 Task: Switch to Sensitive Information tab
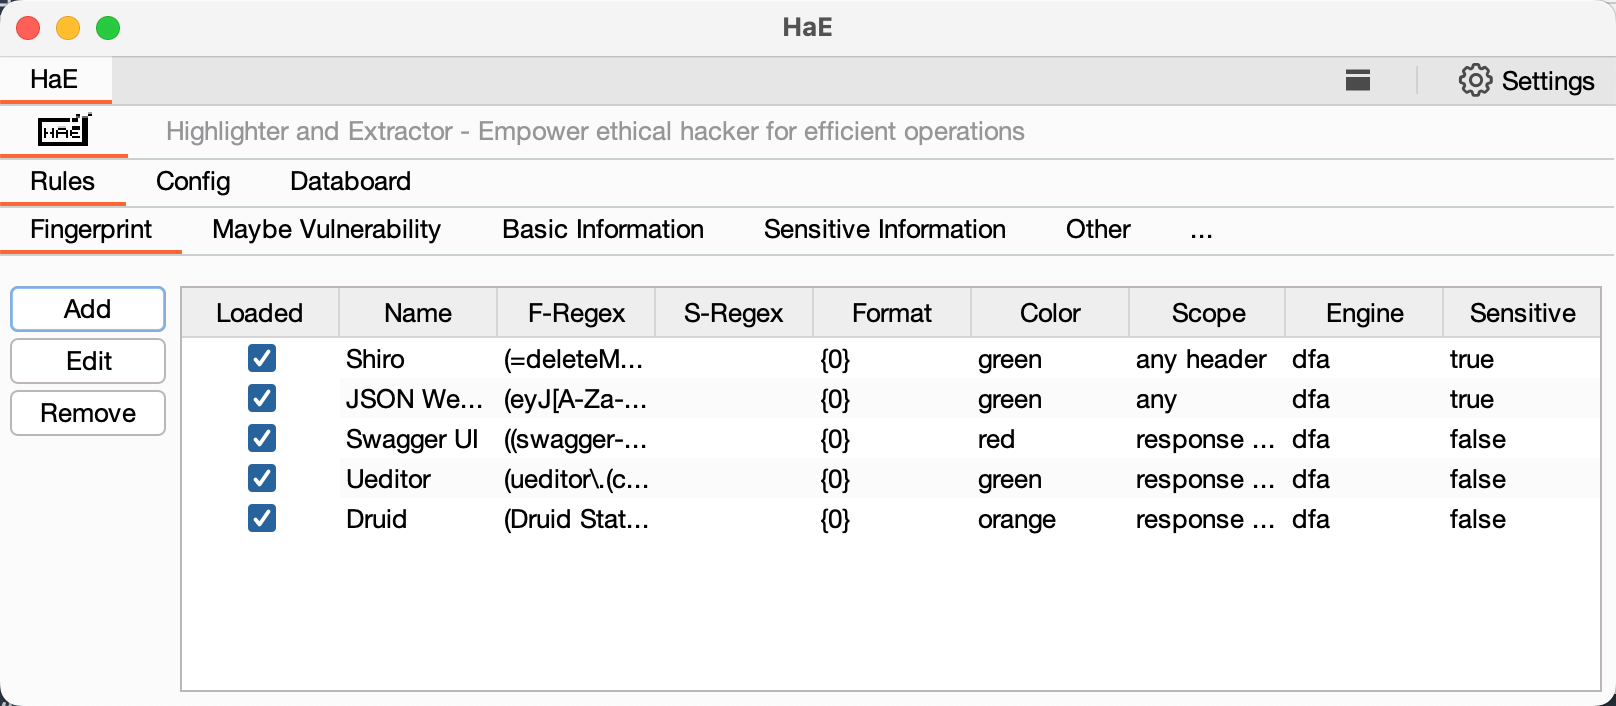click(884, 230)
